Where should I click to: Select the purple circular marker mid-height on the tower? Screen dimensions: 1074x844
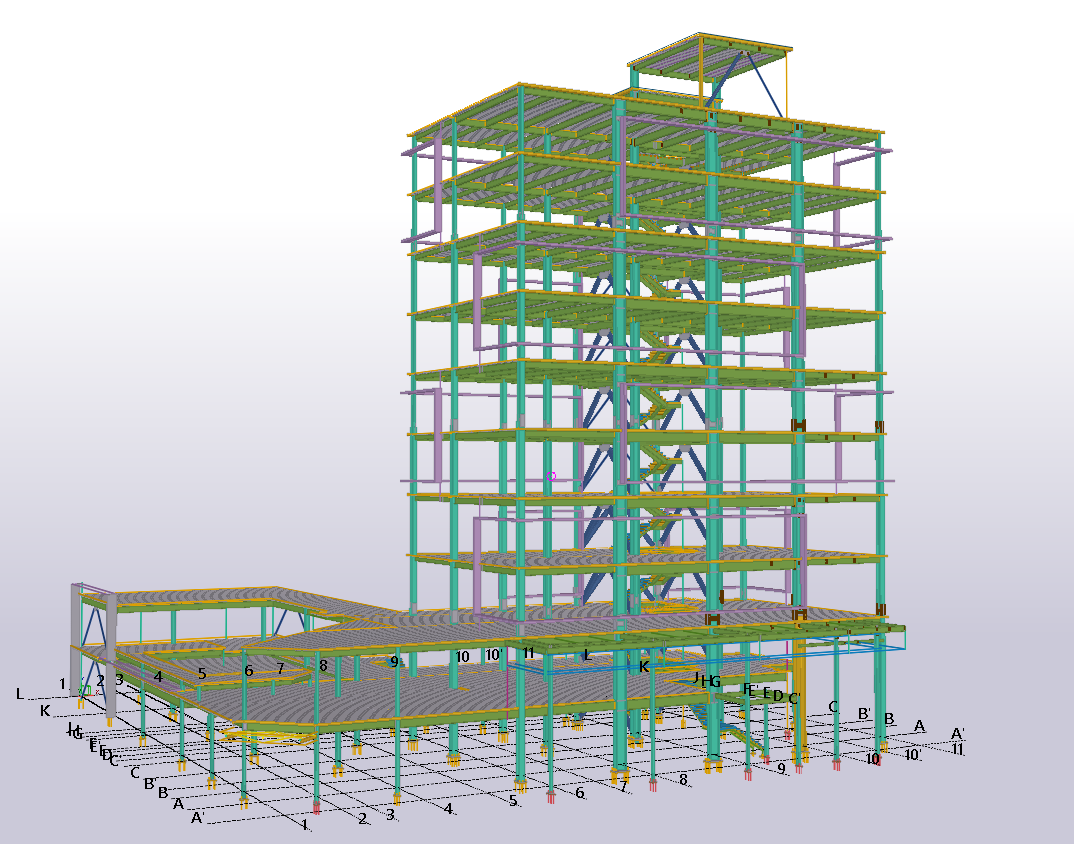[x=551, y=477]
